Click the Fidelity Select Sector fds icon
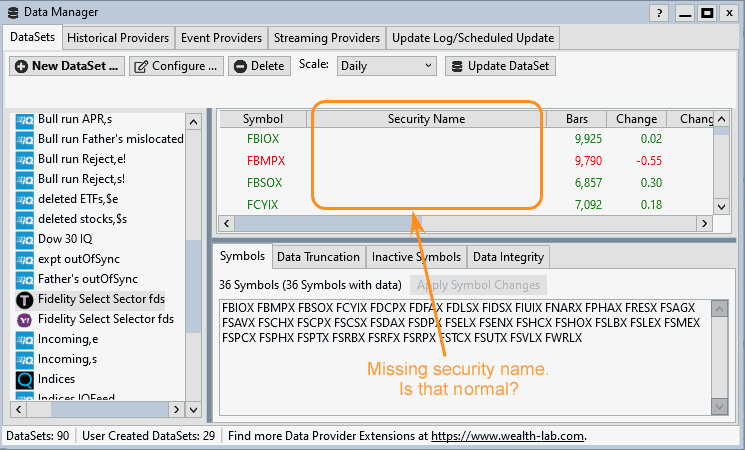The height and width of the screenshot is (450, 745). tap(25, 299)
